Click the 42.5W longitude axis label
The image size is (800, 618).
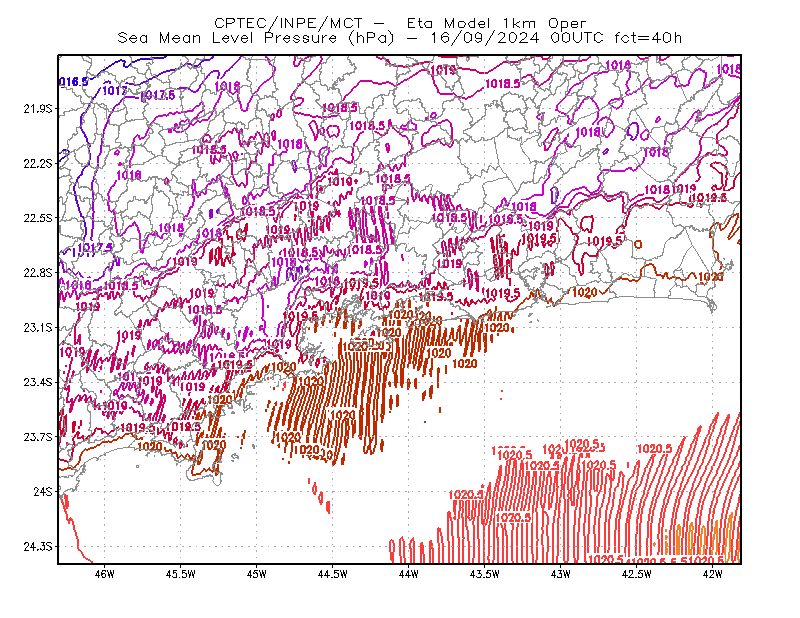click(x=637, y=574)
